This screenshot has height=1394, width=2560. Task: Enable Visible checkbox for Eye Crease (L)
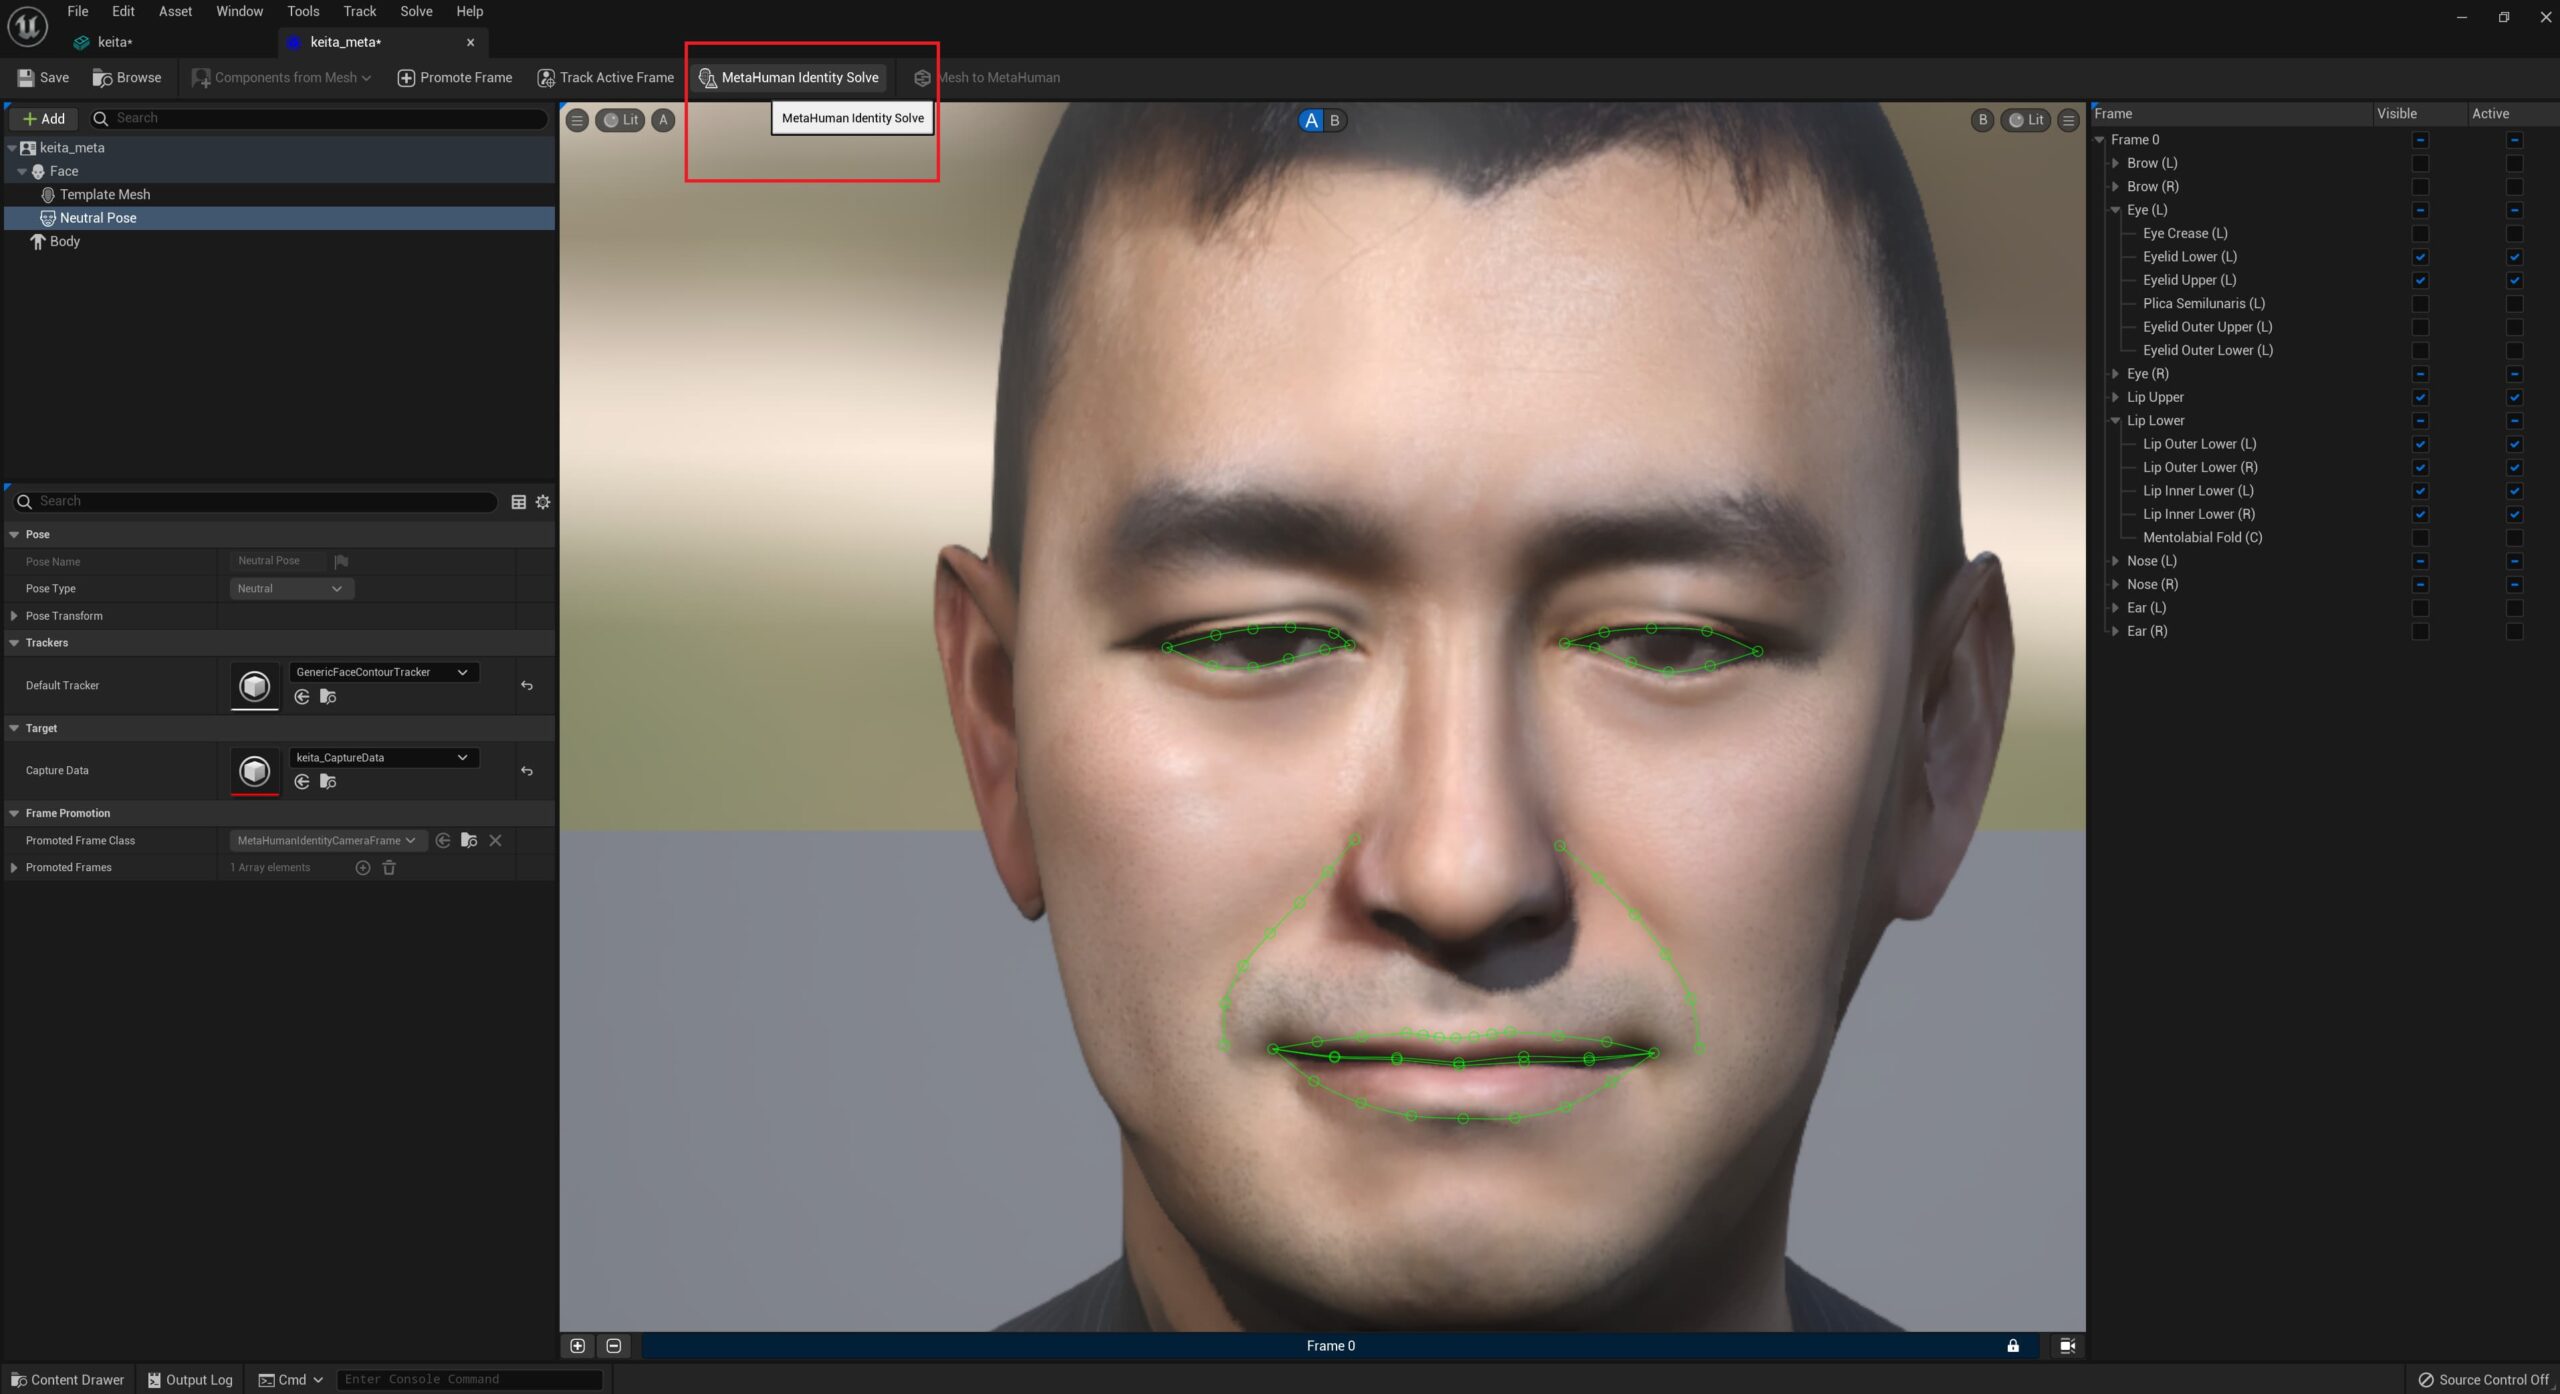[2420, 233]
